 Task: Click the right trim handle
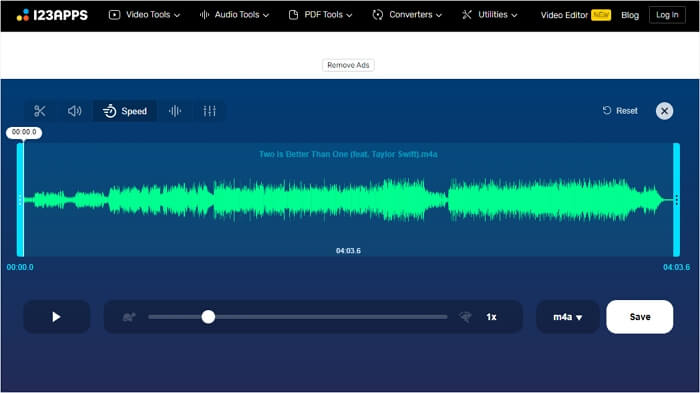[676, 200]
